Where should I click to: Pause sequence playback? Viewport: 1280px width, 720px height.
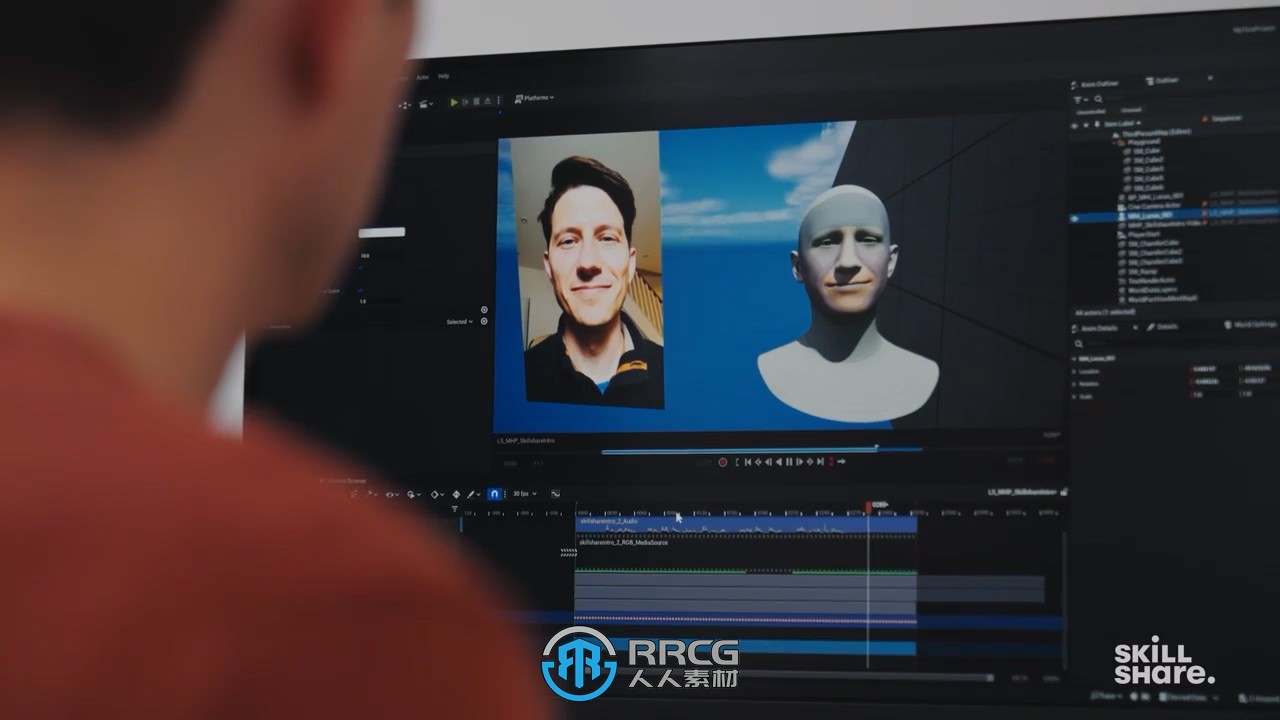coord(789,462)
